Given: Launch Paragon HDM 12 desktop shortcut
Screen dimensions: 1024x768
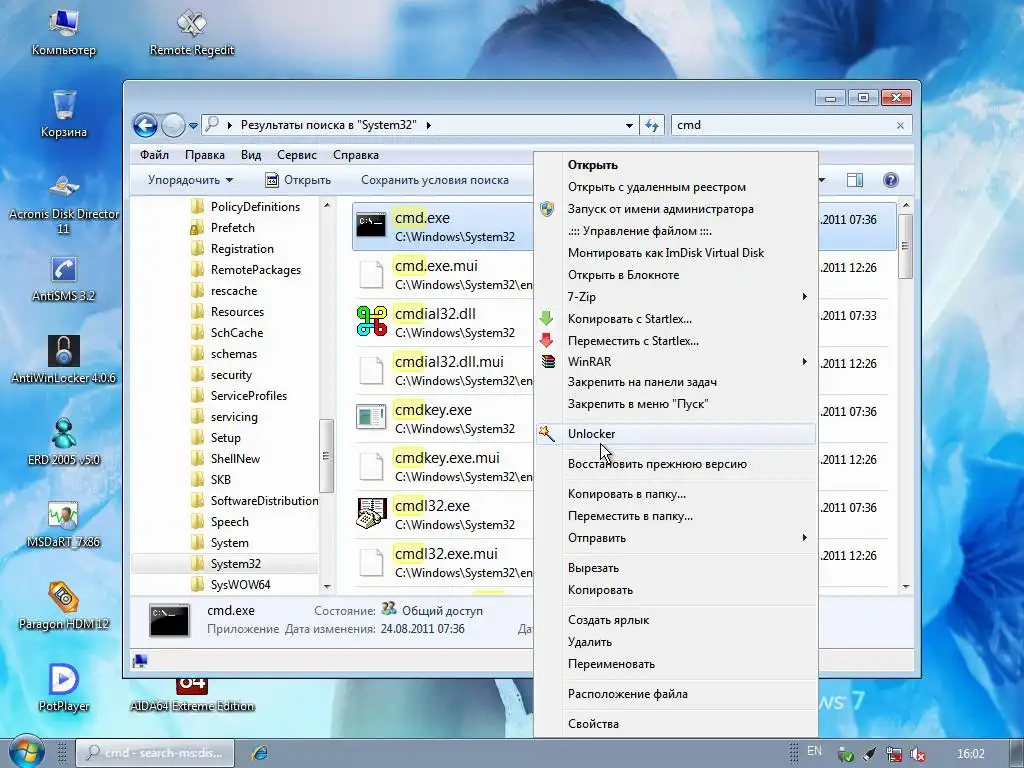Looking at the screenshot, I should point(63,605).
